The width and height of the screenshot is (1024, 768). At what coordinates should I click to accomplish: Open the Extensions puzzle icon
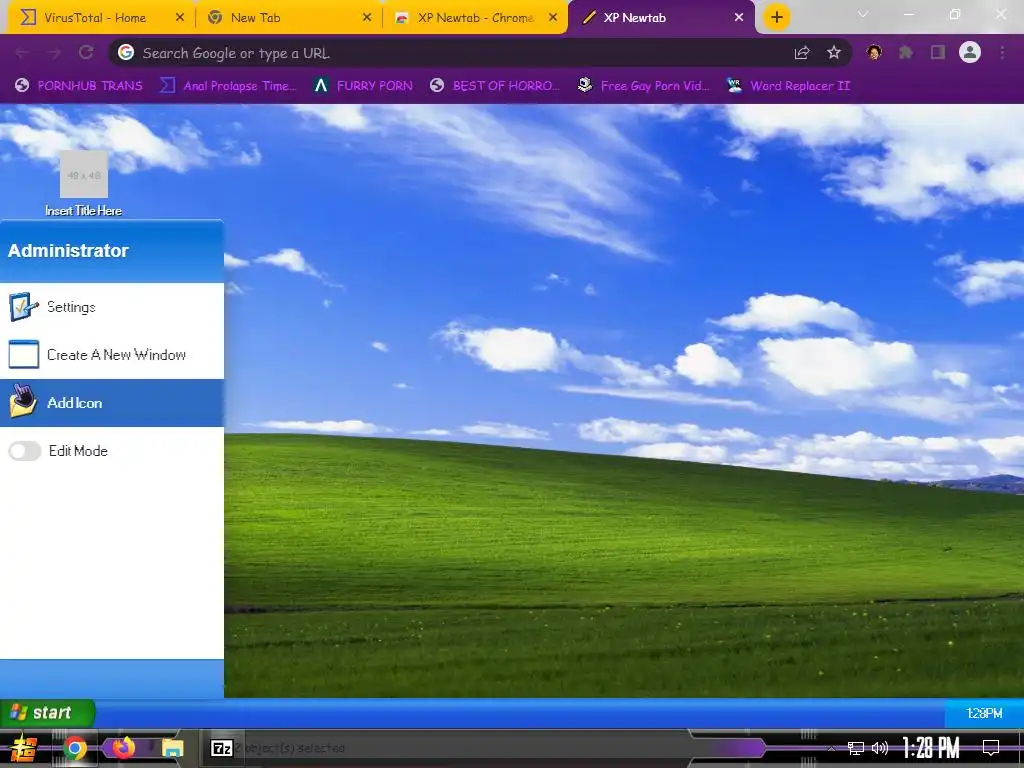pyautogui.click(x=905, y=52)
